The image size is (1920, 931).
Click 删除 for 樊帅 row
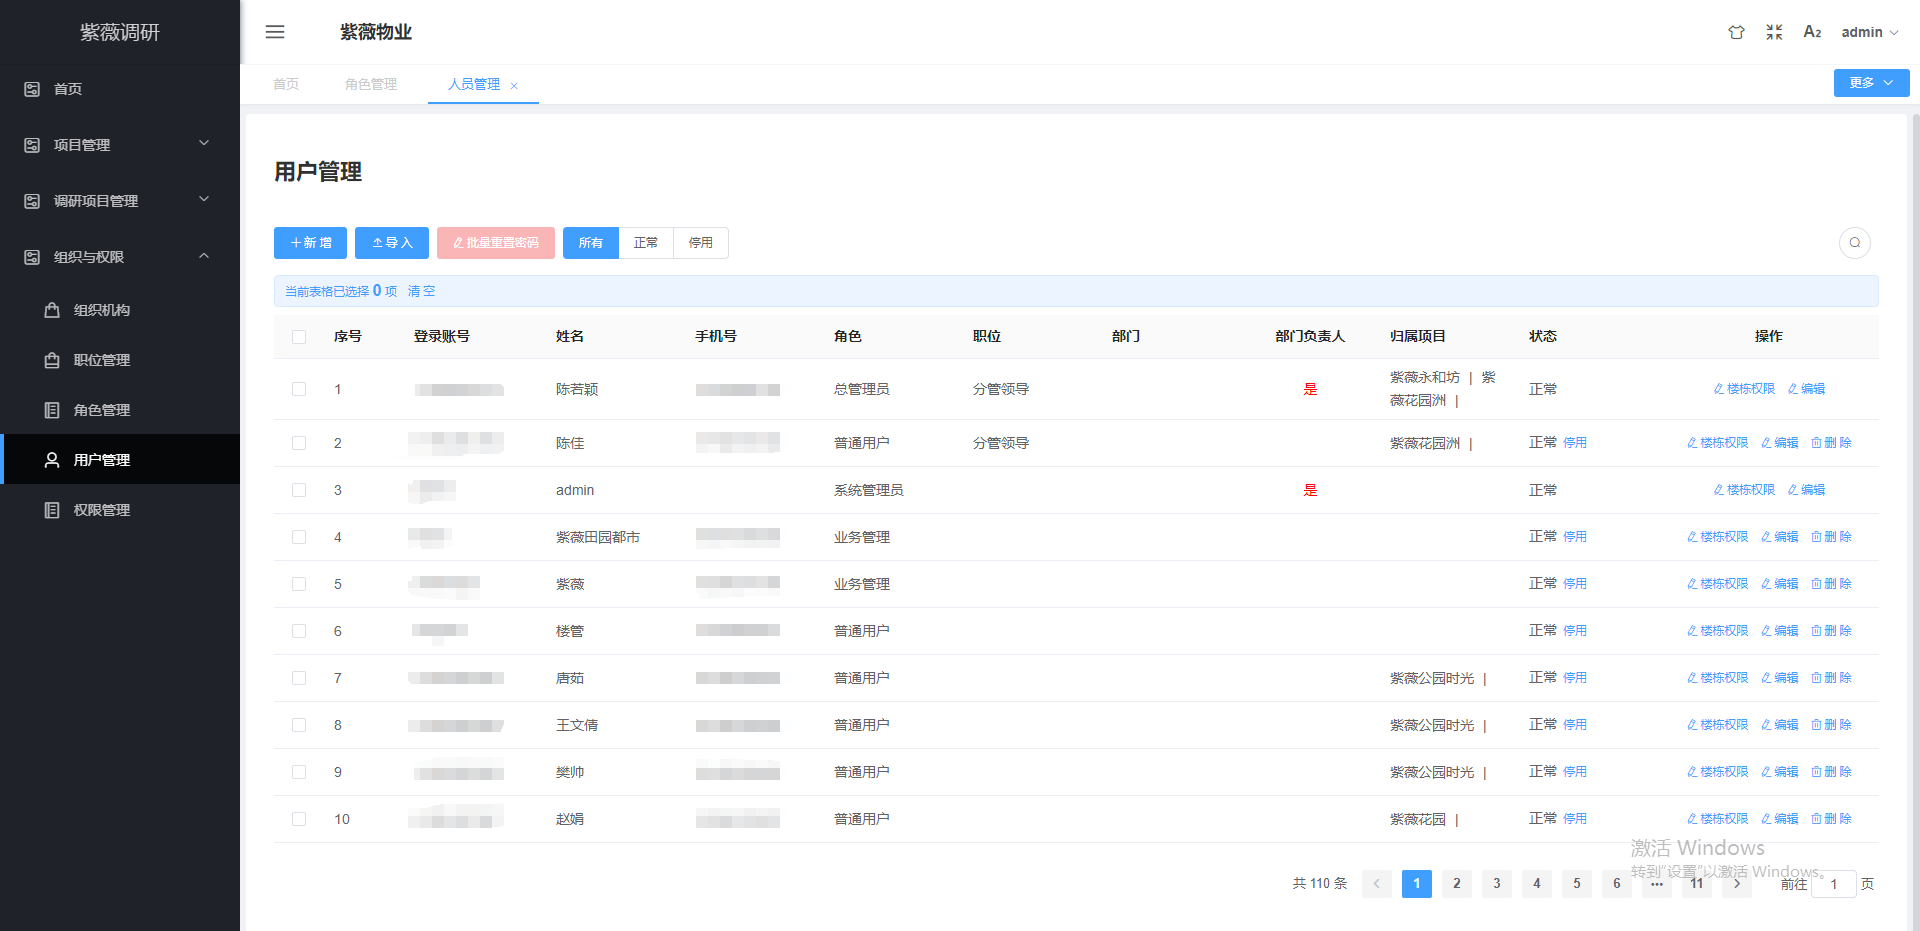click(x=1832, y=772)
